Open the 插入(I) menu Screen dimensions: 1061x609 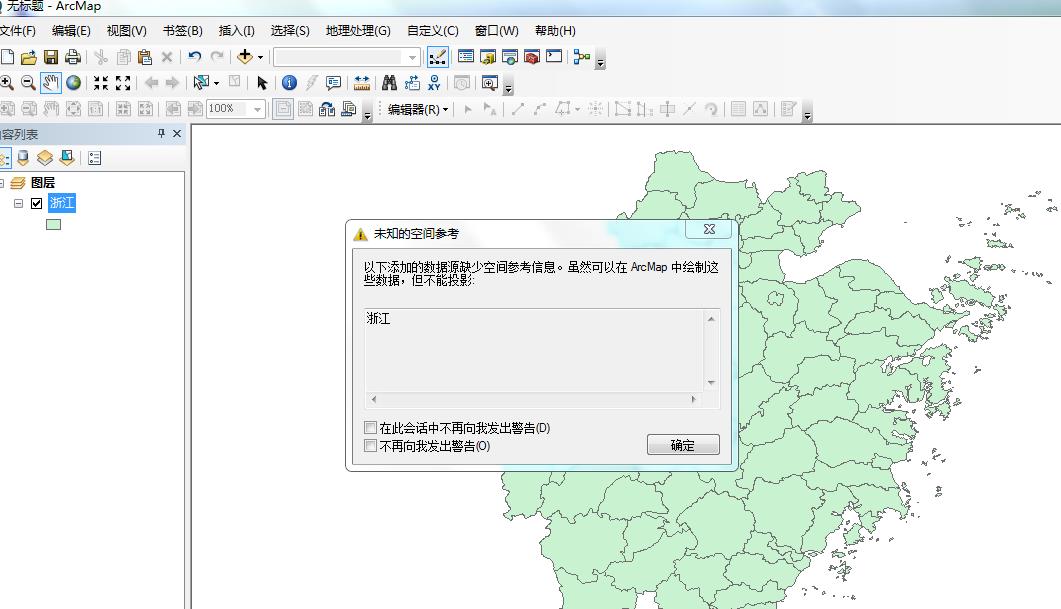point(236,30)
